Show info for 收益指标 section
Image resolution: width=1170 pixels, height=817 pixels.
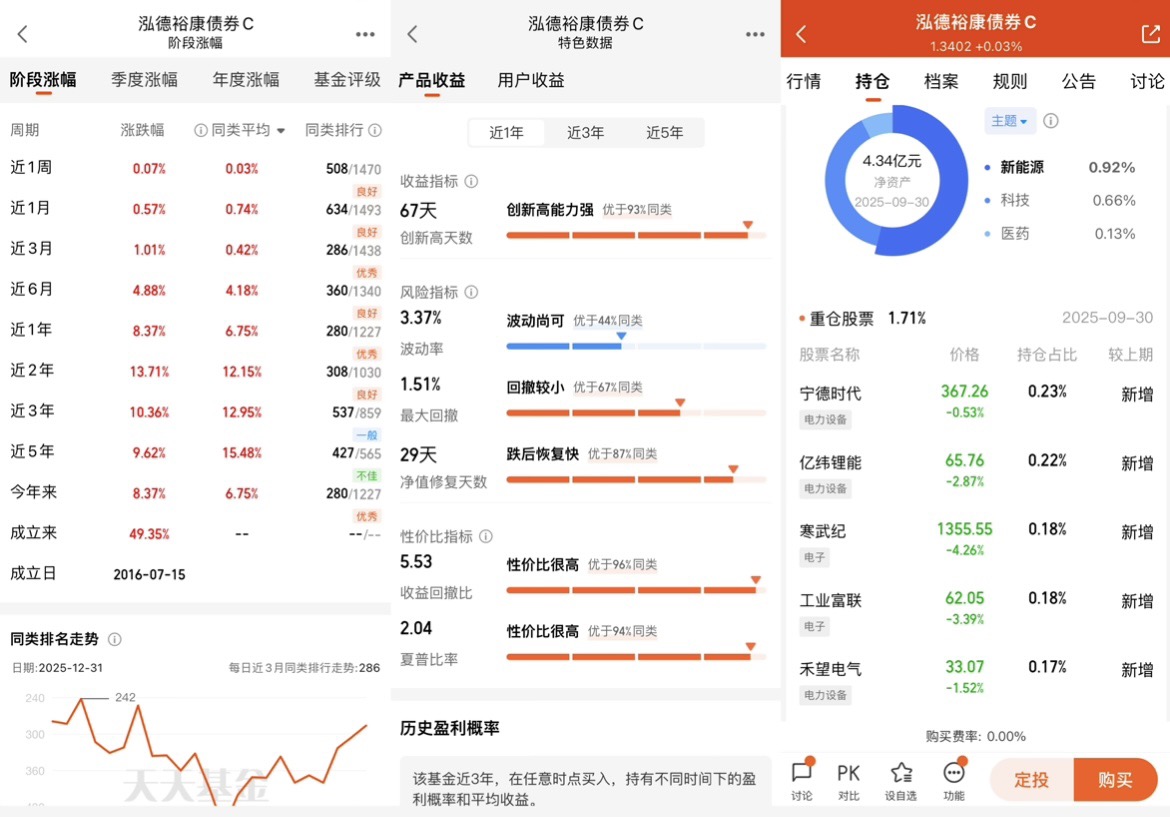(x=472, y=181)
